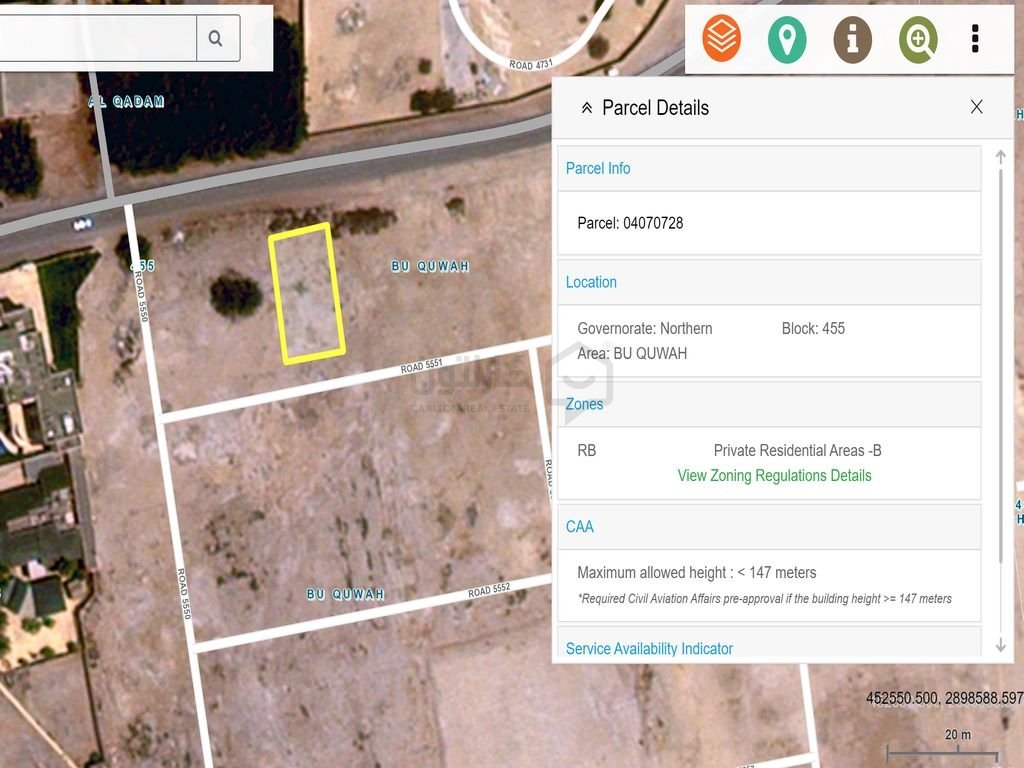Activate the green zoom-in magnifier tool
Screen dimensions: 1024x768
(918, 40)
